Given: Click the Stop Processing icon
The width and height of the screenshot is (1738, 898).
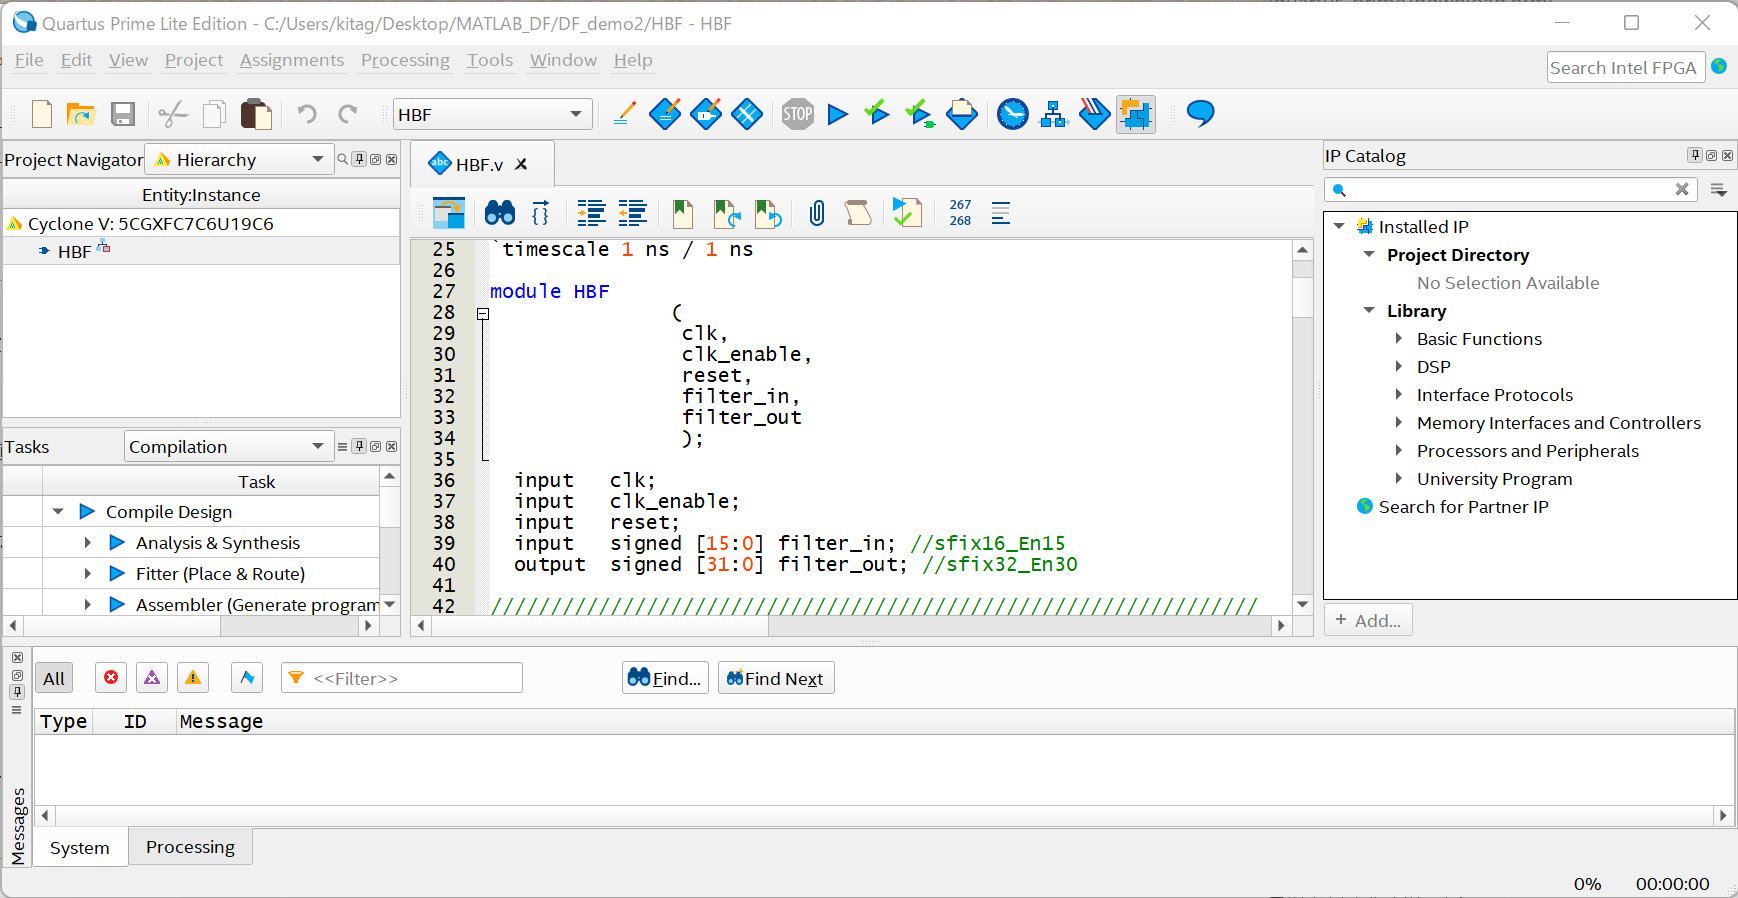Looking at the screenshot, I should click(x=797, y=114).
